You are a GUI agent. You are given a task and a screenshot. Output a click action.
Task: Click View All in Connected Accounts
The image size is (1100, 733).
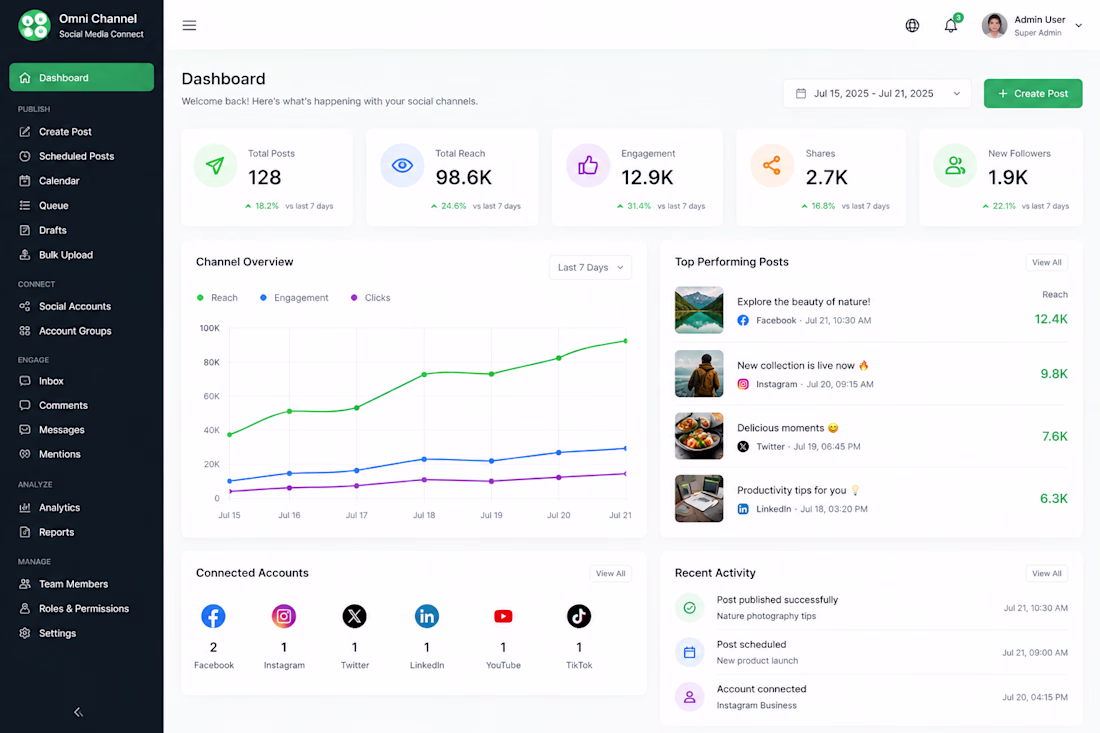click(x=610, y=573)
